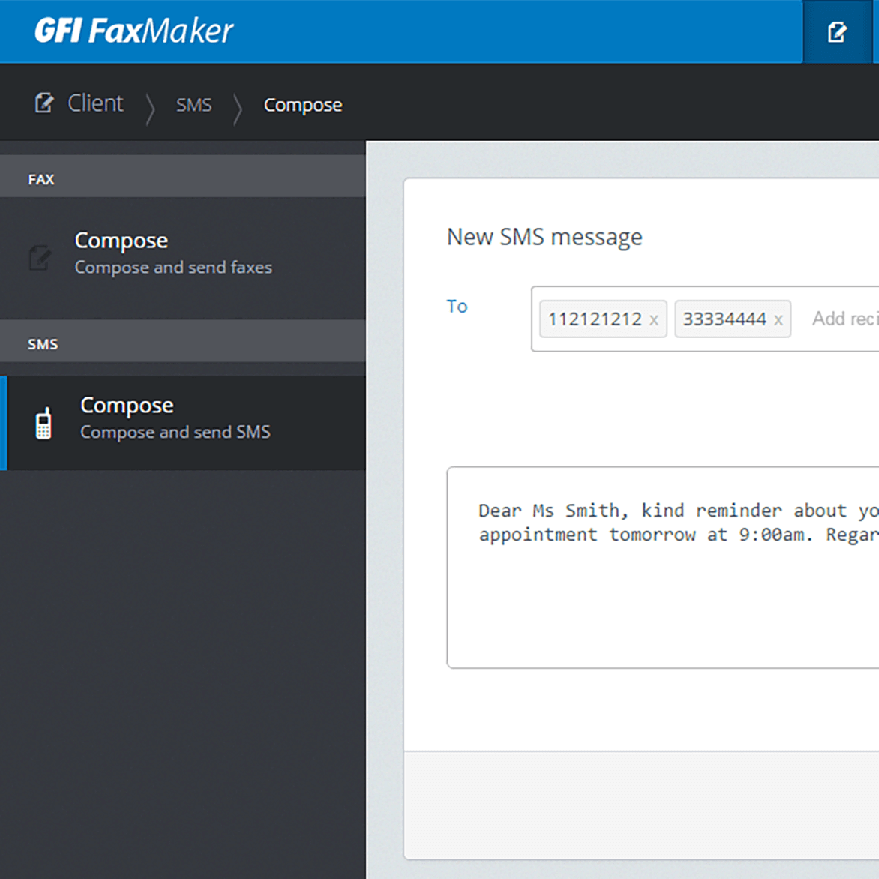Select the 33334444 recipient tag
879x879 pixels.
(x=724, y=319)
